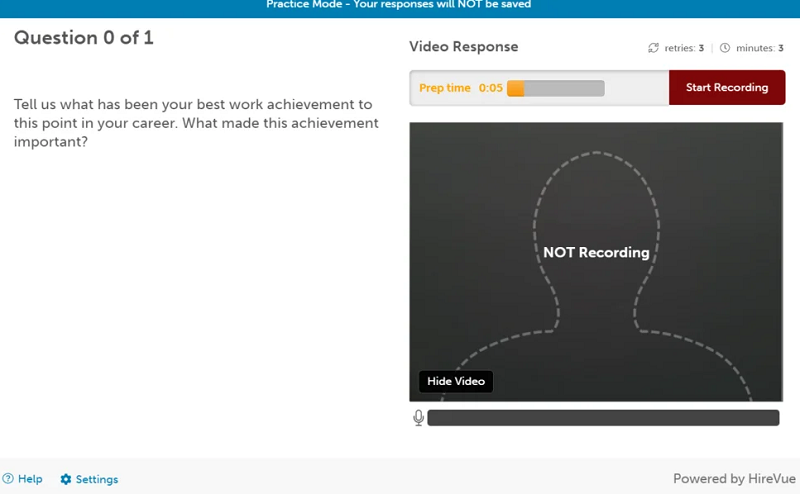The width and height of the screenshot is (800, 494).
Task: Click the retries refresh arrows icon
Action: pos(654,48)
